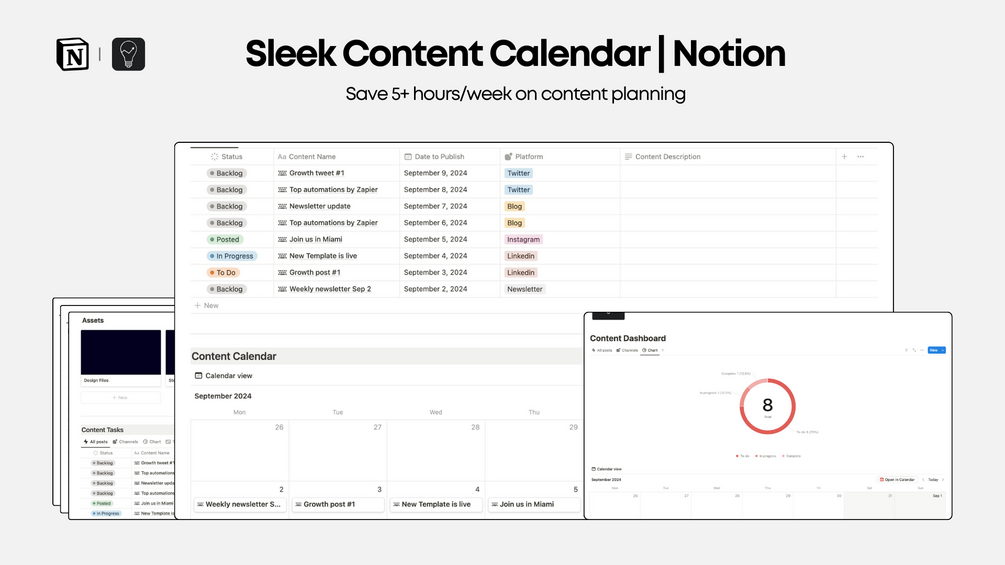Screen dimensions: 1005x565
Task: Click Open in Calendar button
Action: click(x=897, y=480)
